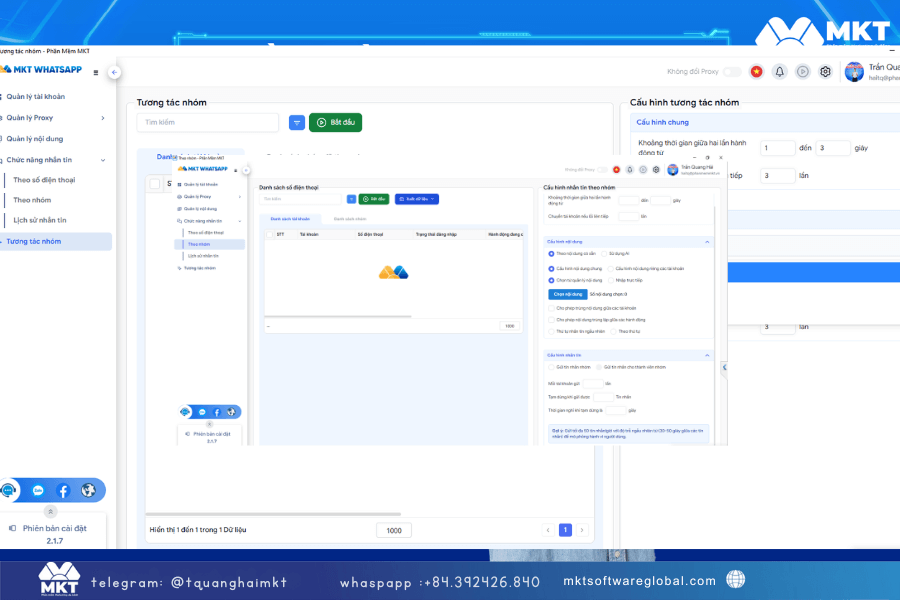Enable Cho phép trùng nội dung giữa các tài khoản checkbox
This screenshot has height=600, width=900.
(551, 308)
